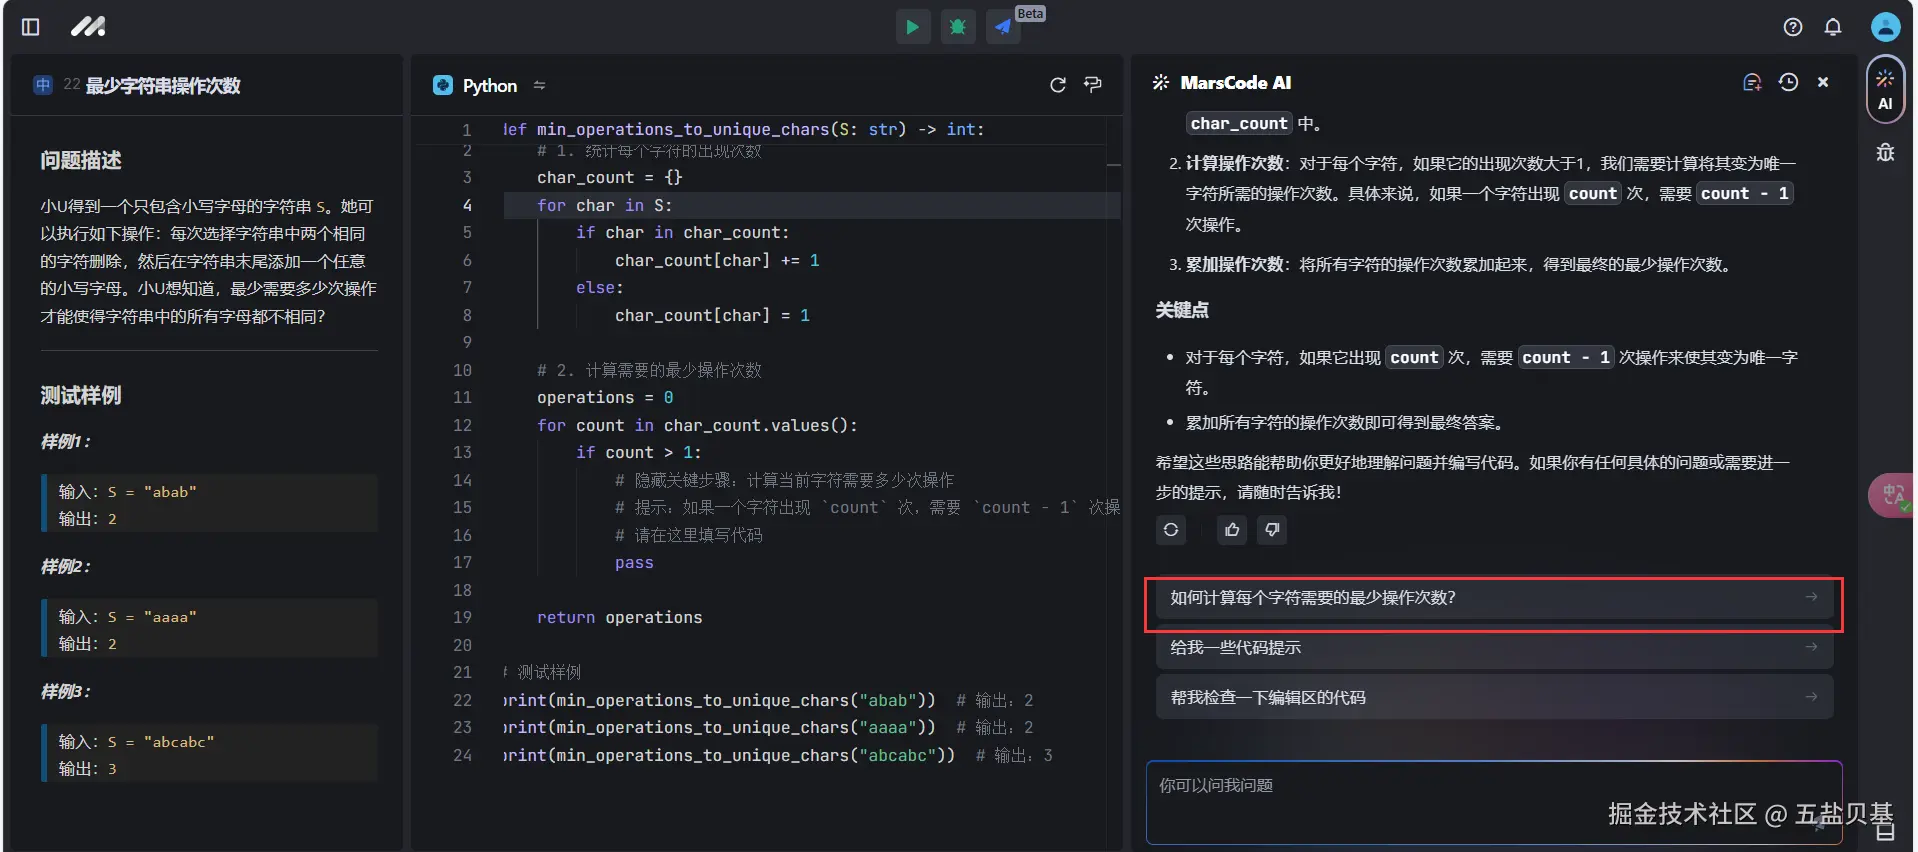Open AI chat history
Image resolution: width=1918 pixels, height=852 pixels.
point(1789,83)
